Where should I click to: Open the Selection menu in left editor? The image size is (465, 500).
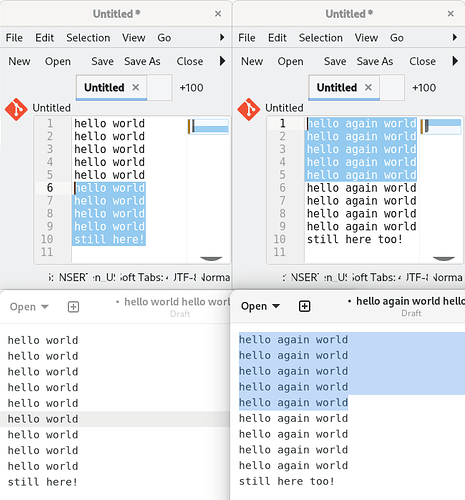tap(88, 38)
